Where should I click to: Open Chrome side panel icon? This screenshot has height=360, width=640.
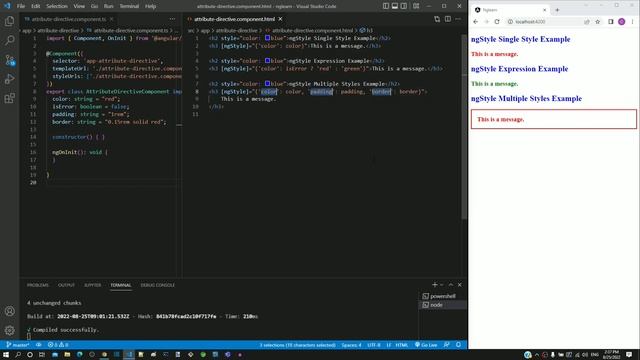(x=611, y=22)
